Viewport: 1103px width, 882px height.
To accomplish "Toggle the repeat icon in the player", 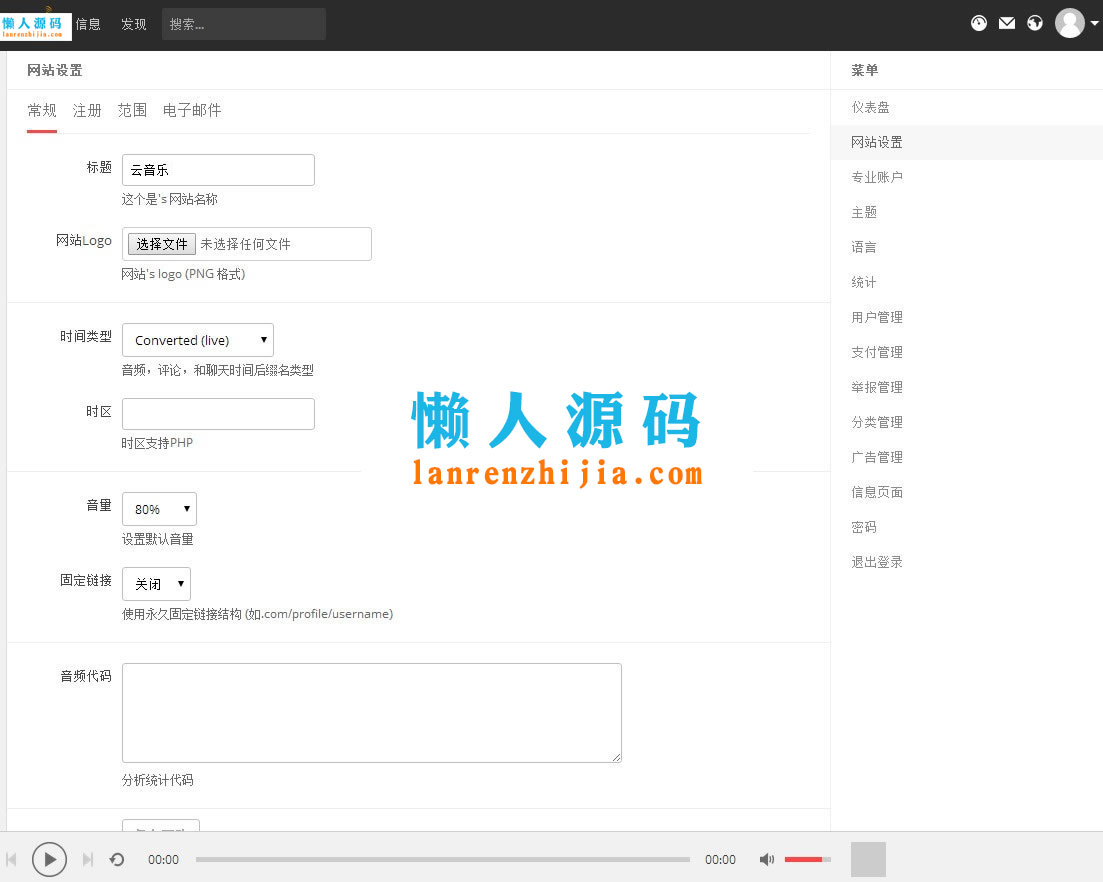I will tap(117, 859).
